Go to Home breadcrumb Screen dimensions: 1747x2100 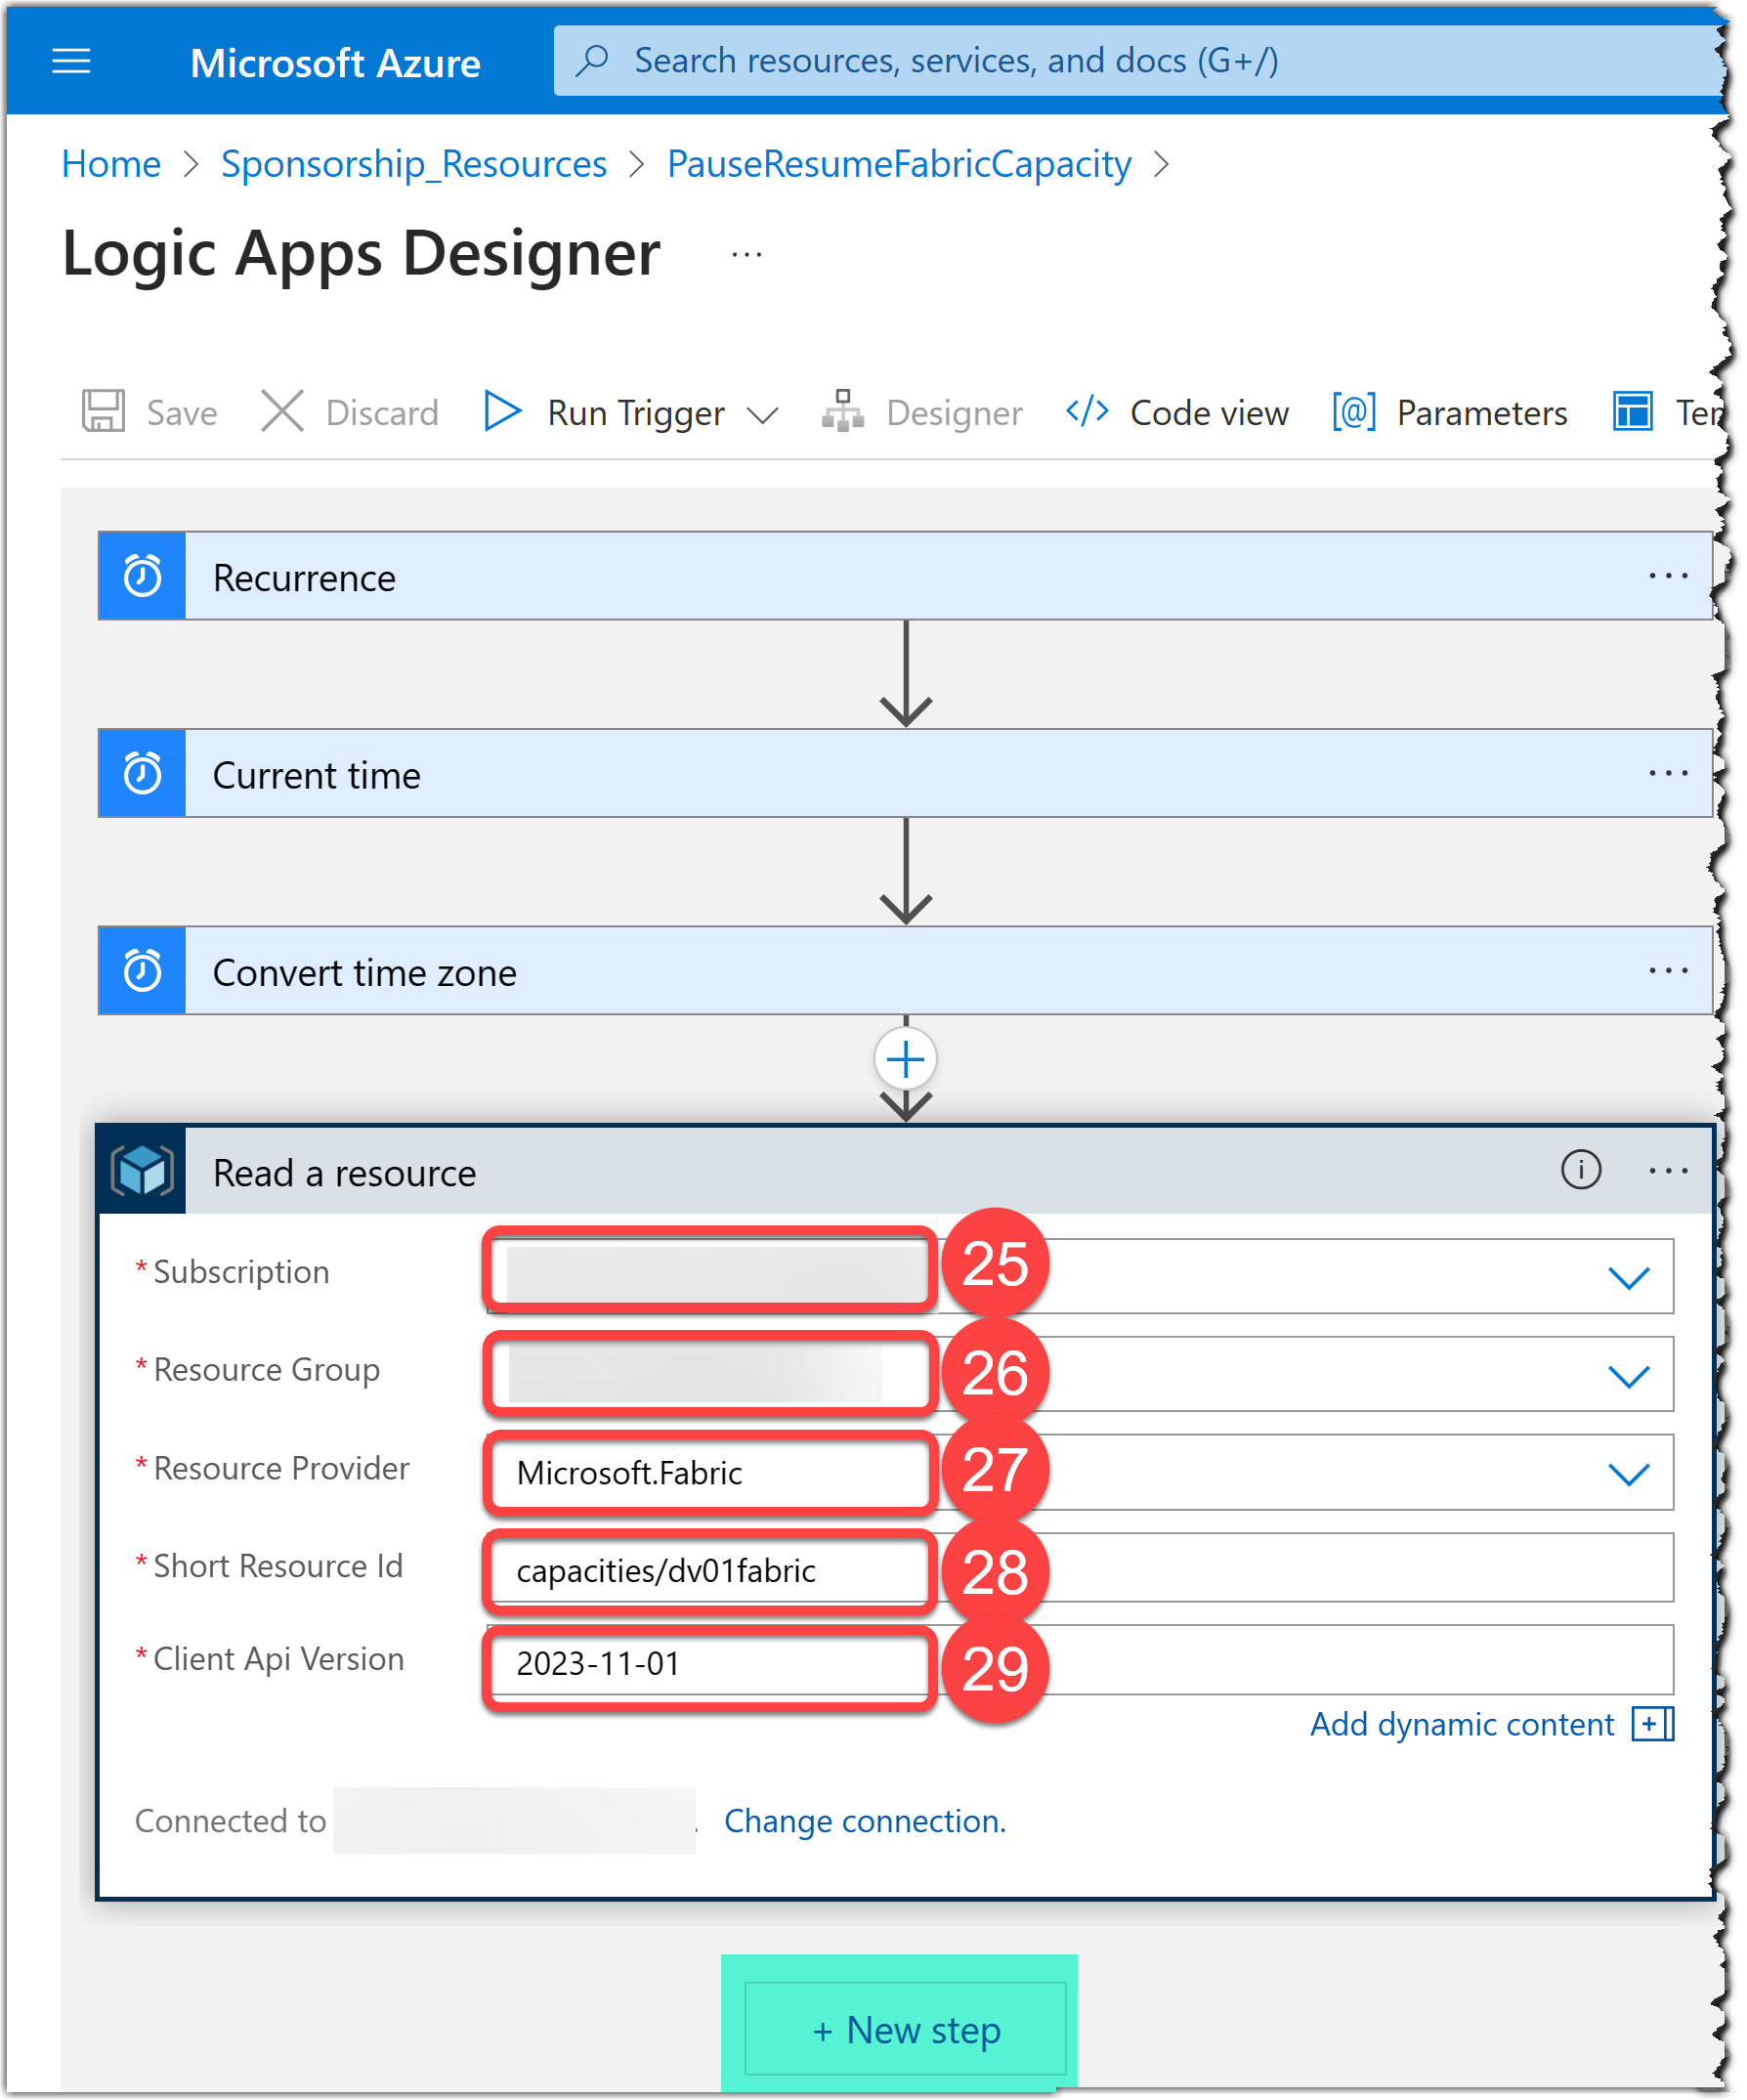(x=111, y=164)
